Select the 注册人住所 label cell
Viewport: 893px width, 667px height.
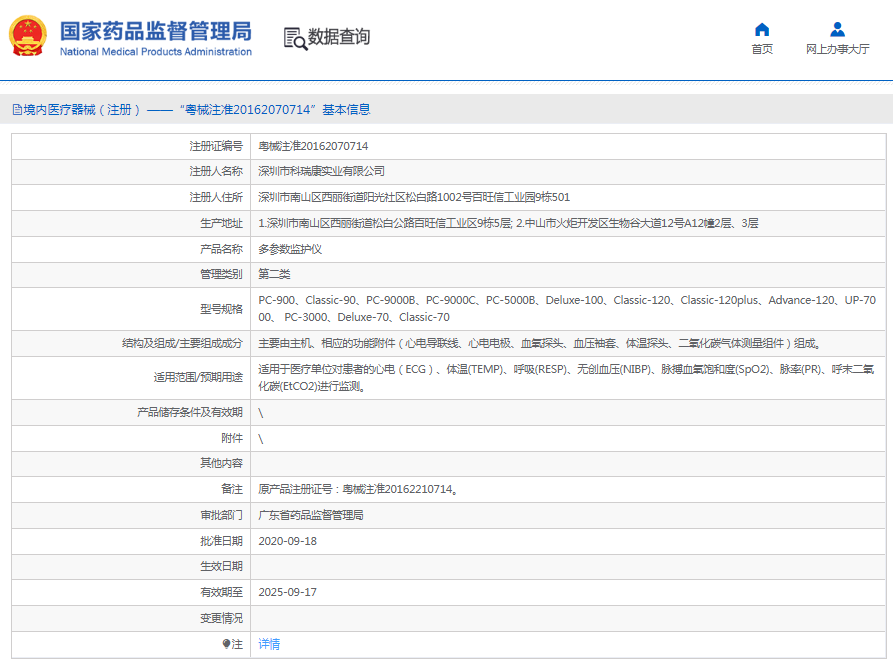(x=131, y=197)
